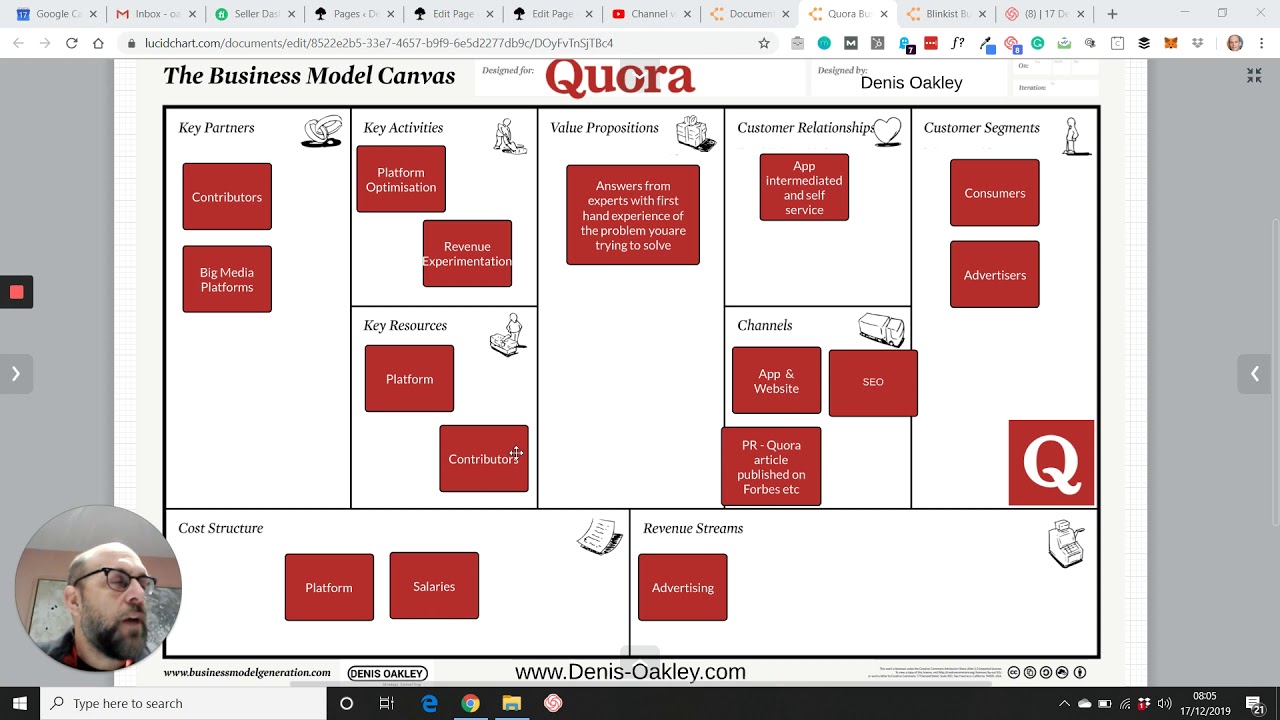Click the Channels truck icon
The width and height of the screenshot is (1280, 720).
click(x=882, y=330)
